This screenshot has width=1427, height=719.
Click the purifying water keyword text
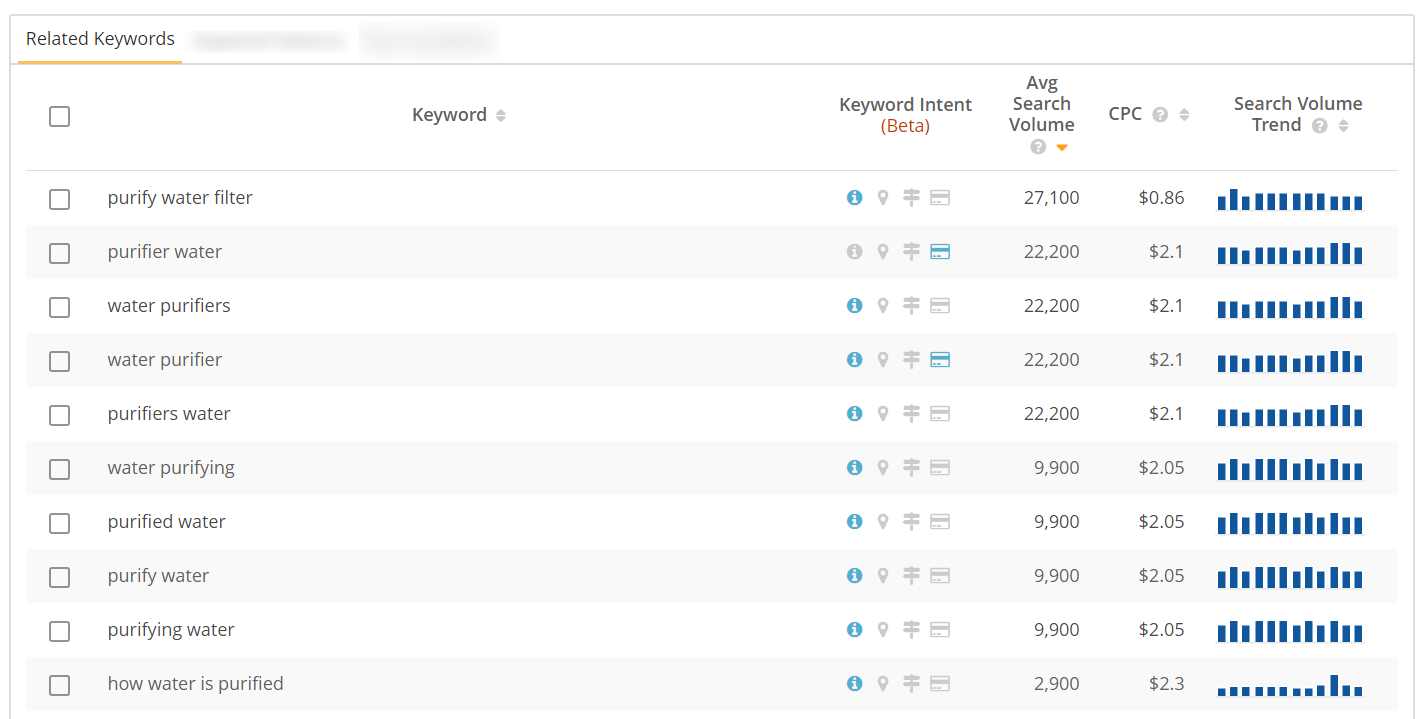point(171,630)
